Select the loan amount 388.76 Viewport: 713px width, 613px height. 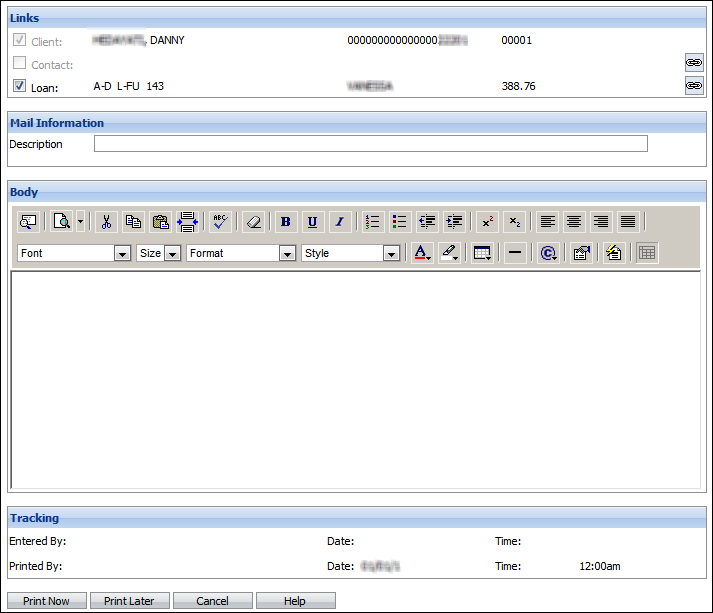click(x=518, y=86)
